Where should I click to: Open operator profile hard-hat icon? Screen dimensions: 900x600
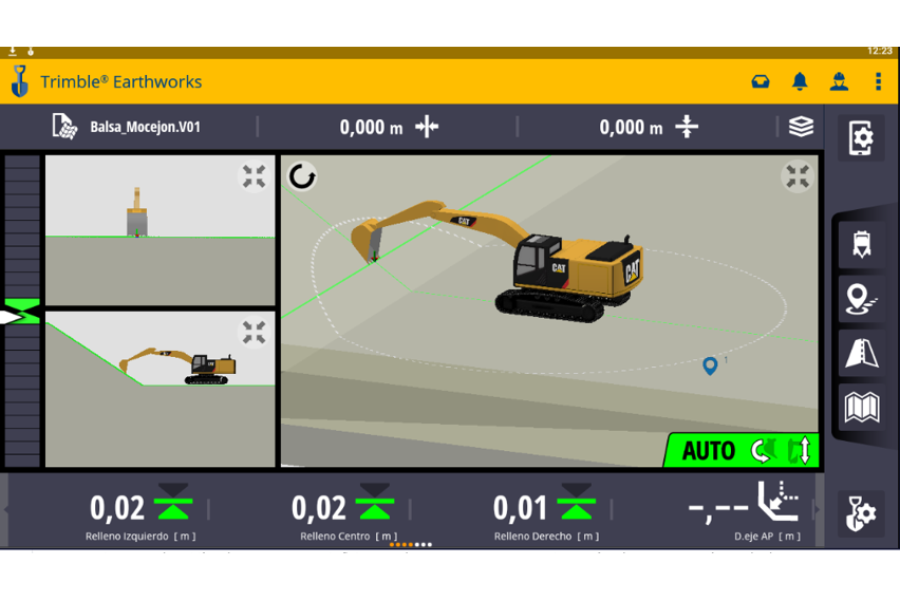[x=839, y=82]
